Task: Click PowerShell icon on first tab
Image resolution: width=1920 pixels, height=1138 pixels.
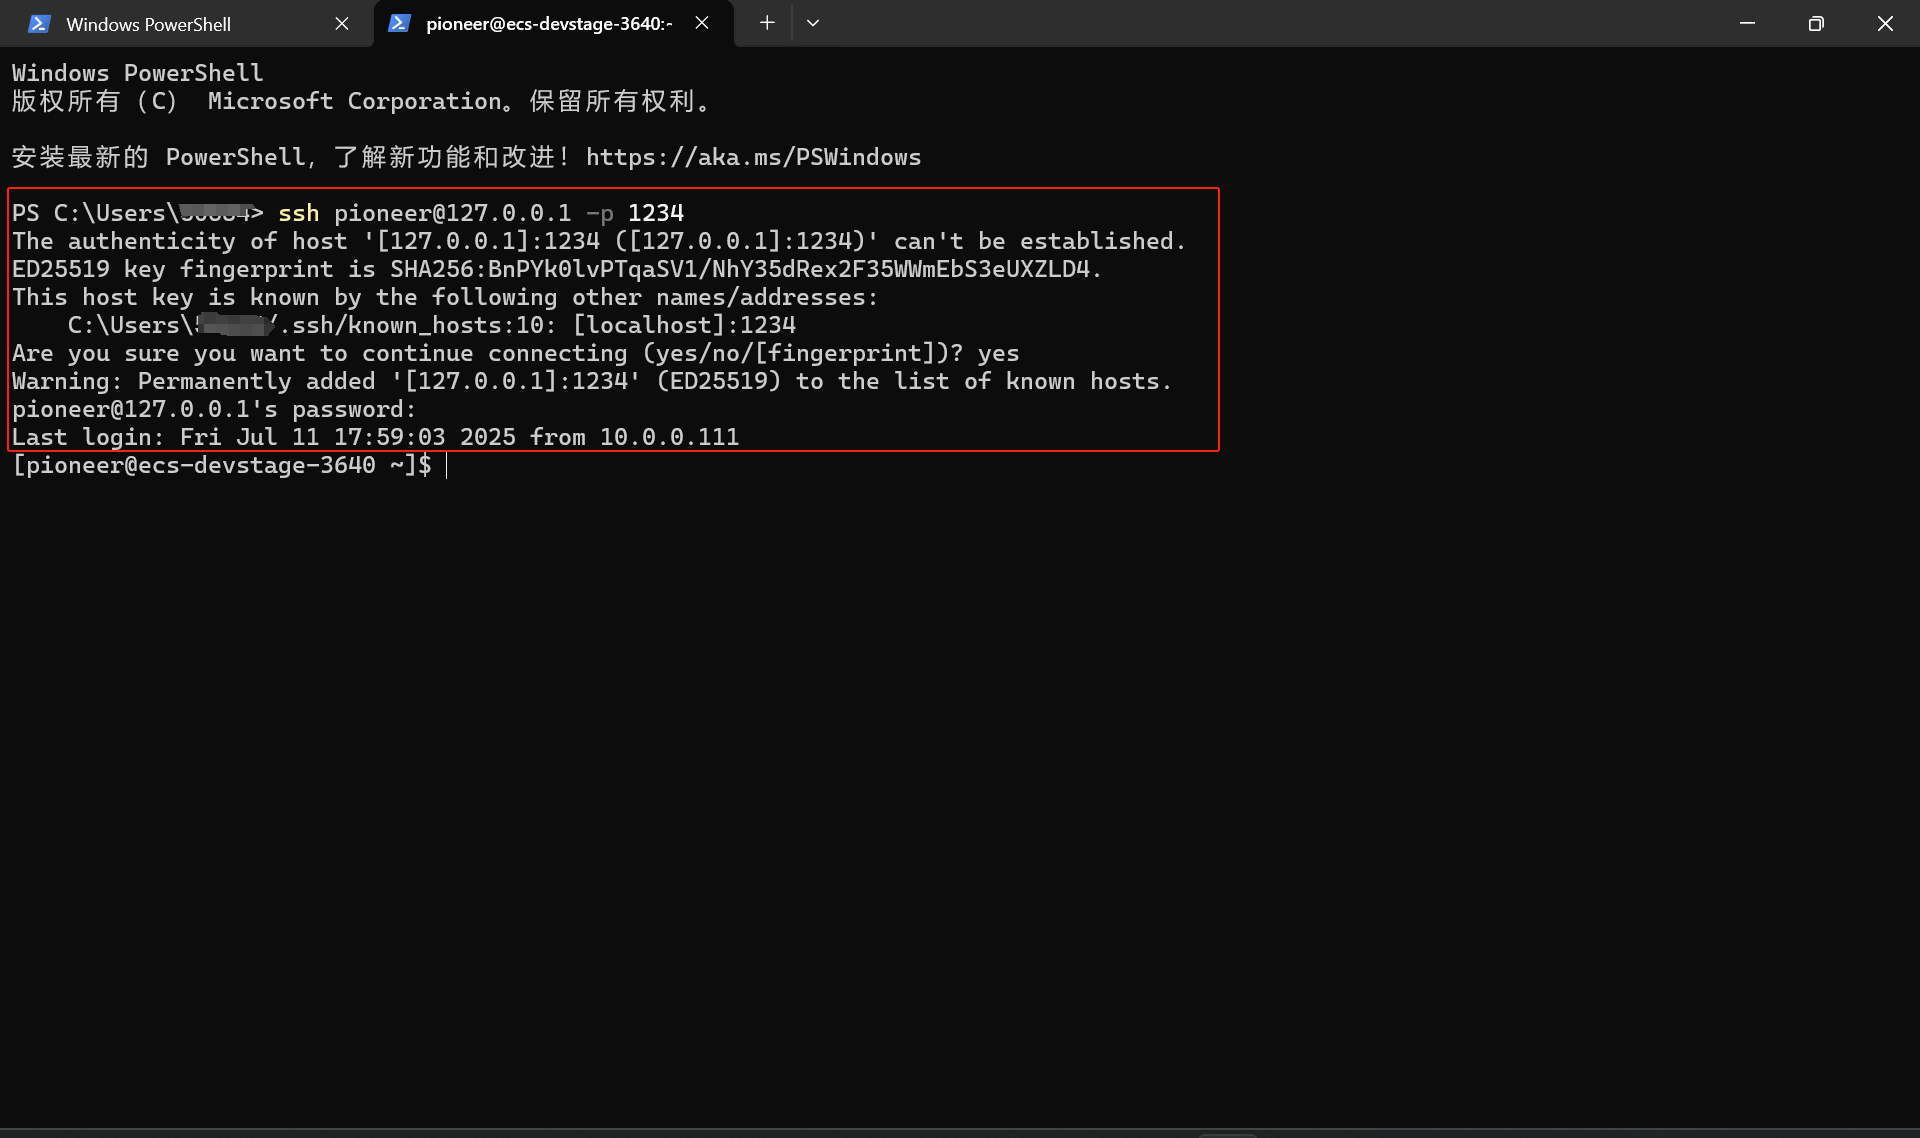Action: point(39,24)
